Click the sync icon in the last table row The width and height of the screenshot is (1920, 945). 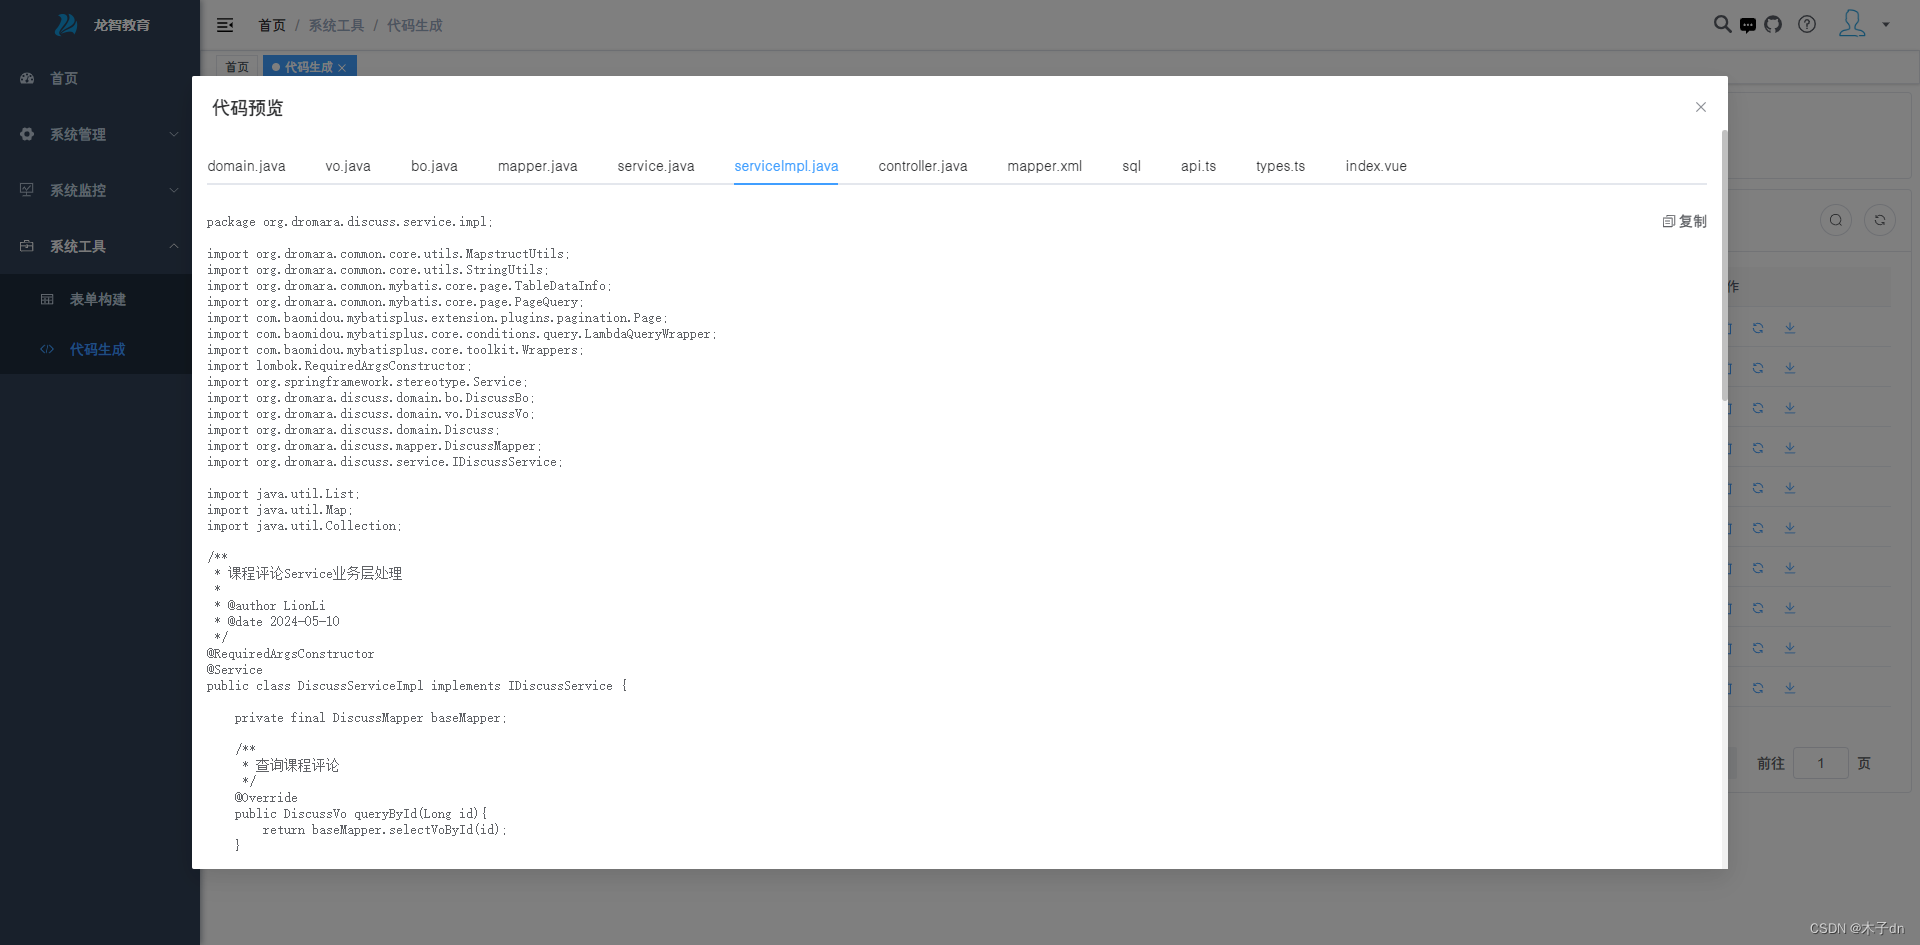(x=1758, y=688)
